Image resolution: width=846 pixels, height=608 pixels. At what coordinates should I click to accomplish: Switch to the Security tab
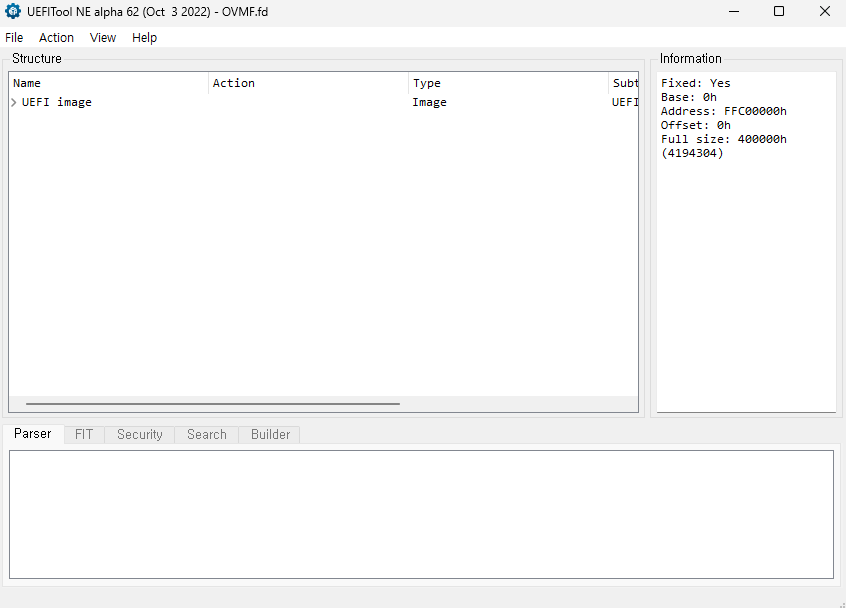click(x=139, y=434)
